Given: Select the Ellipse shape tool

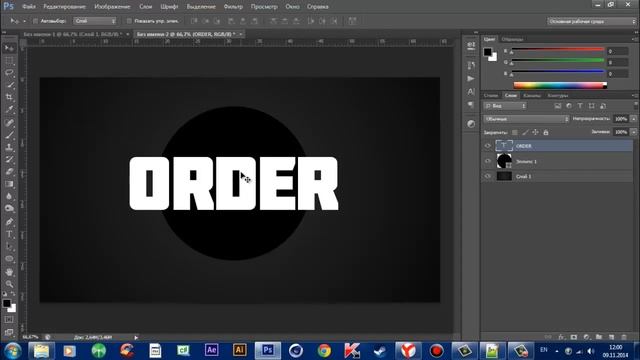Looking at the screenshot, I should point(9,259).
